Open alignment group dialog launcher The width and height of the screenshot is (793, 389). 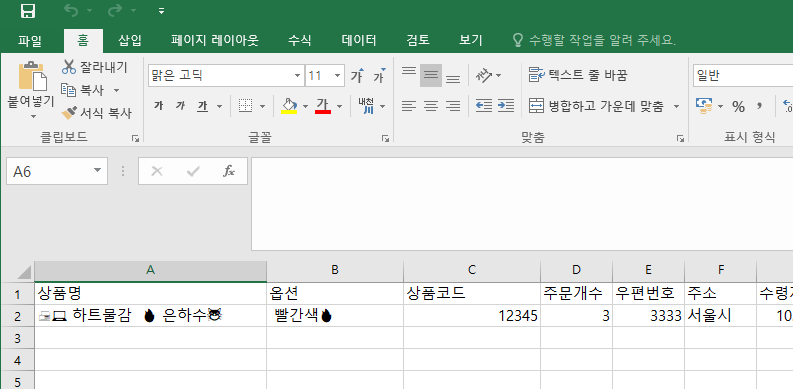point(680,138)
